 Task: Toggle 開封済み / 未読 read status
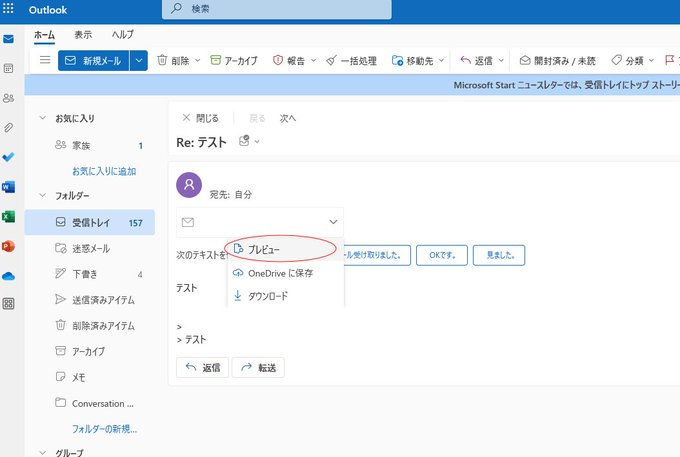558,60
